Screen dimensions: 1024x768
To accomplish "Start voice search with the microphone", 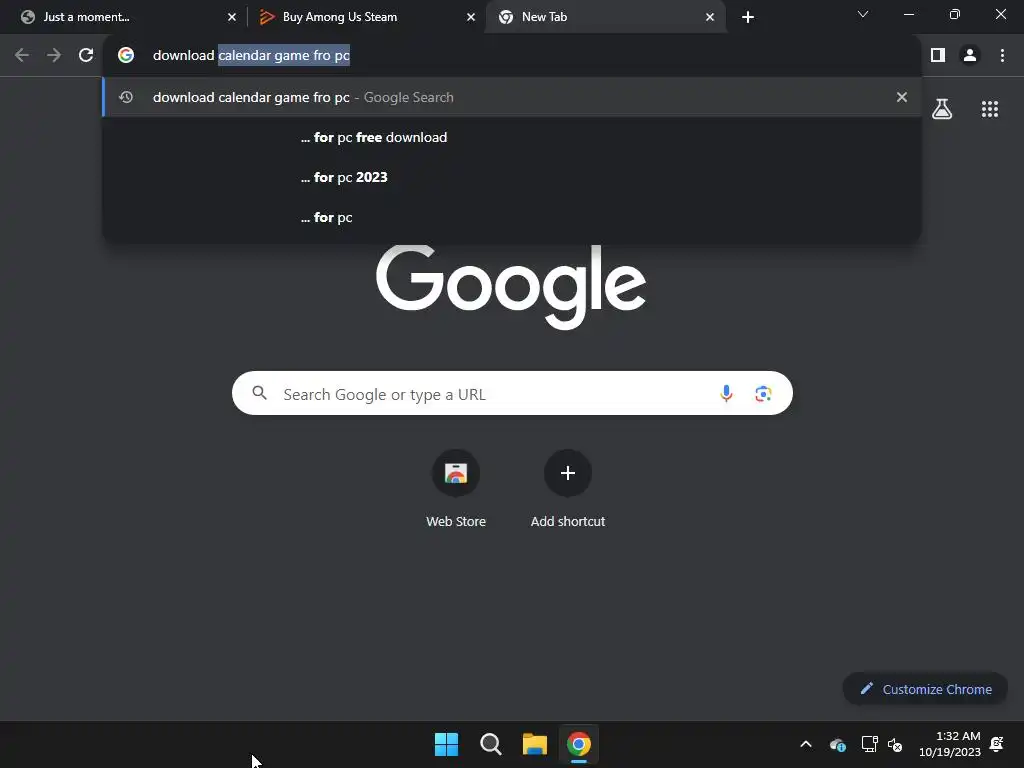I will click(726, 393).
